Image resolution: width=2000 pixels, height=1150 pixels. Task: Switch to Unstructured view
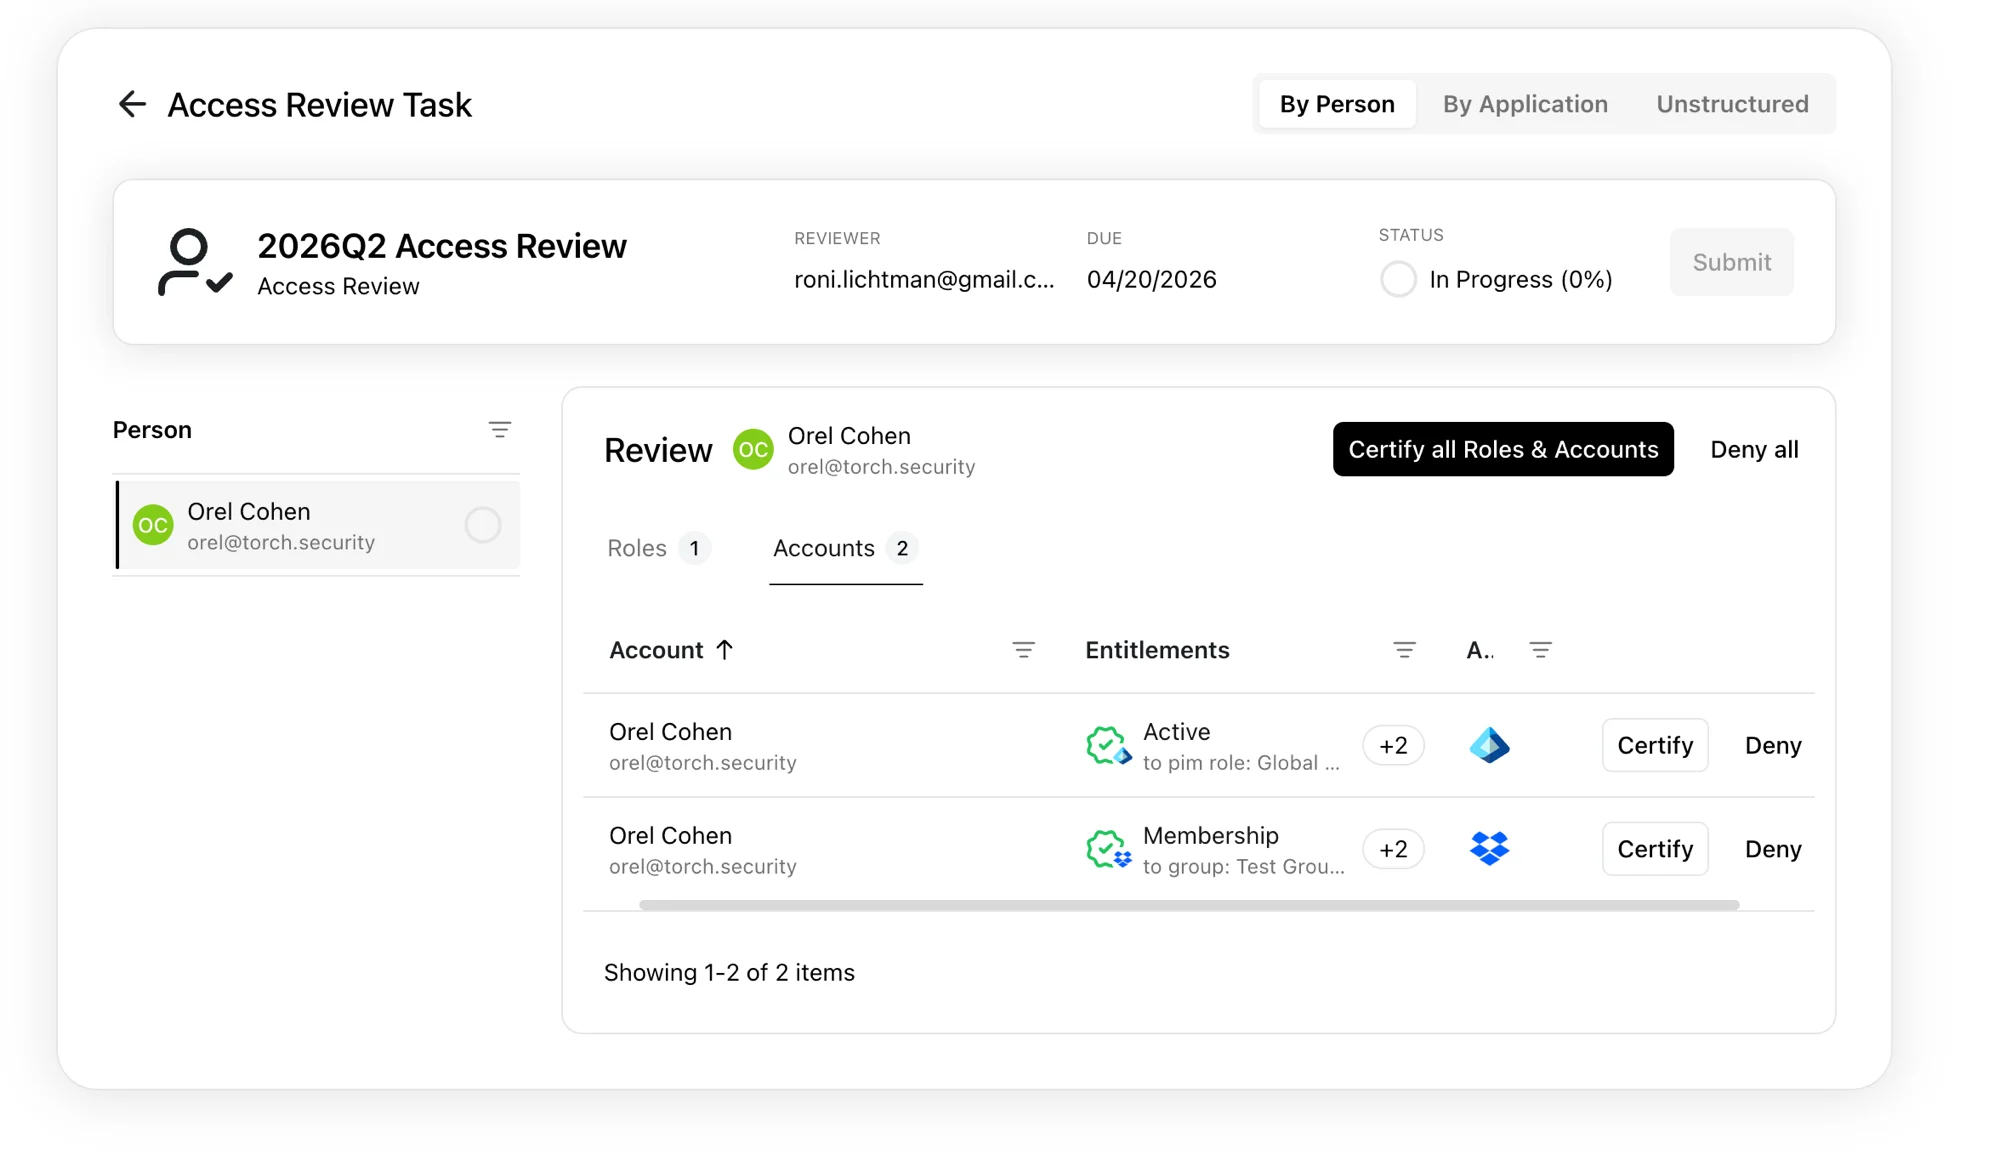tap(1732, 104)
